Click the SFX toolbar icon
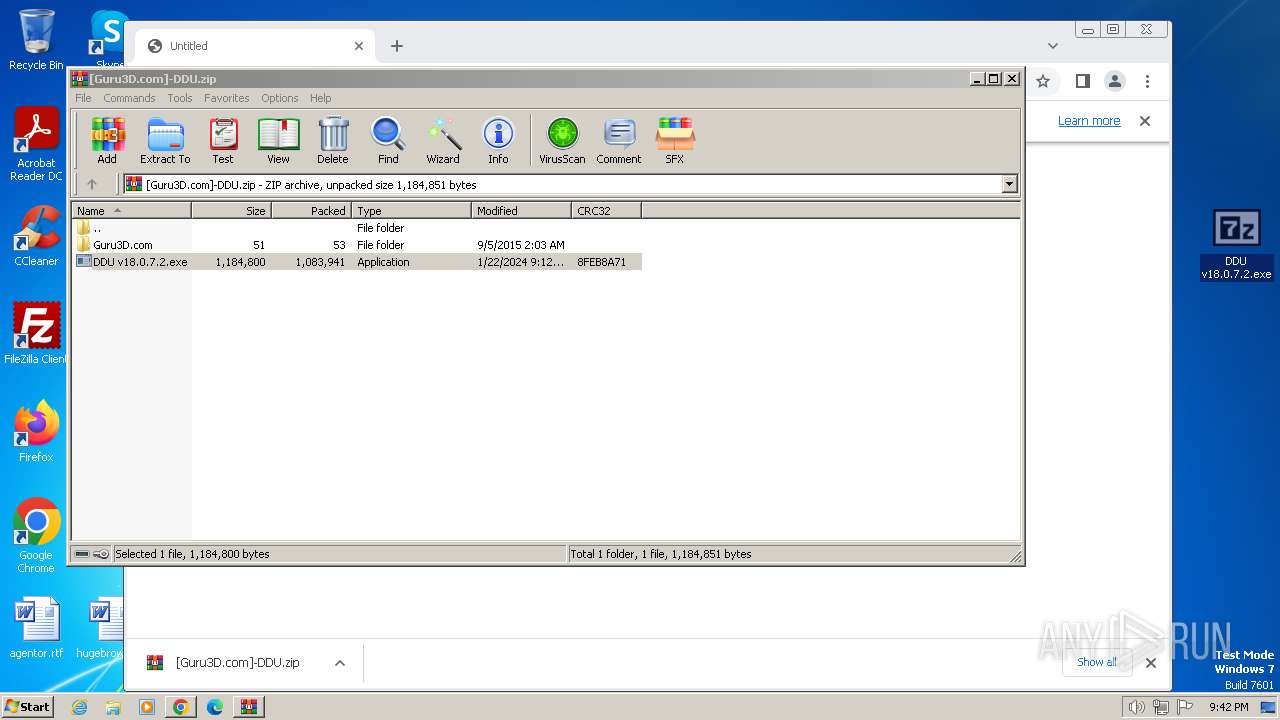Image resolution: width=1280 pixels, height=720 pixels. (675, 140)
